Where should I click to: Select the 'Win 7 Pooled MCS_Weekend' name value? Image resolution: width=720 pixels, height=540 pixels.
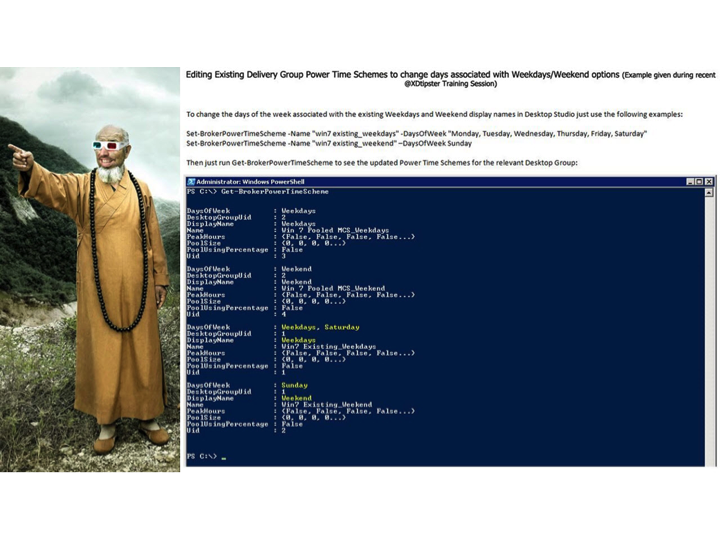333,288
